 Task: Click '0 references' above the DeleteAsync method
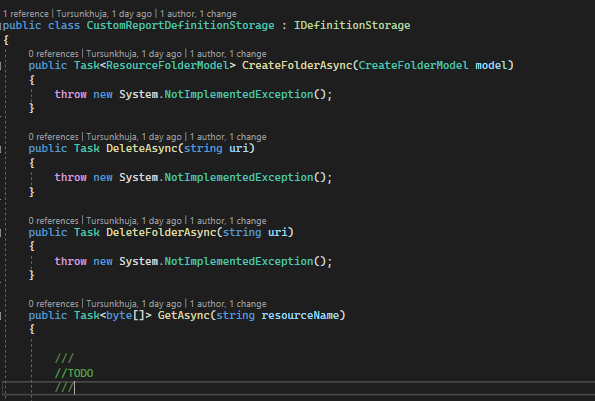pos(54,137)
